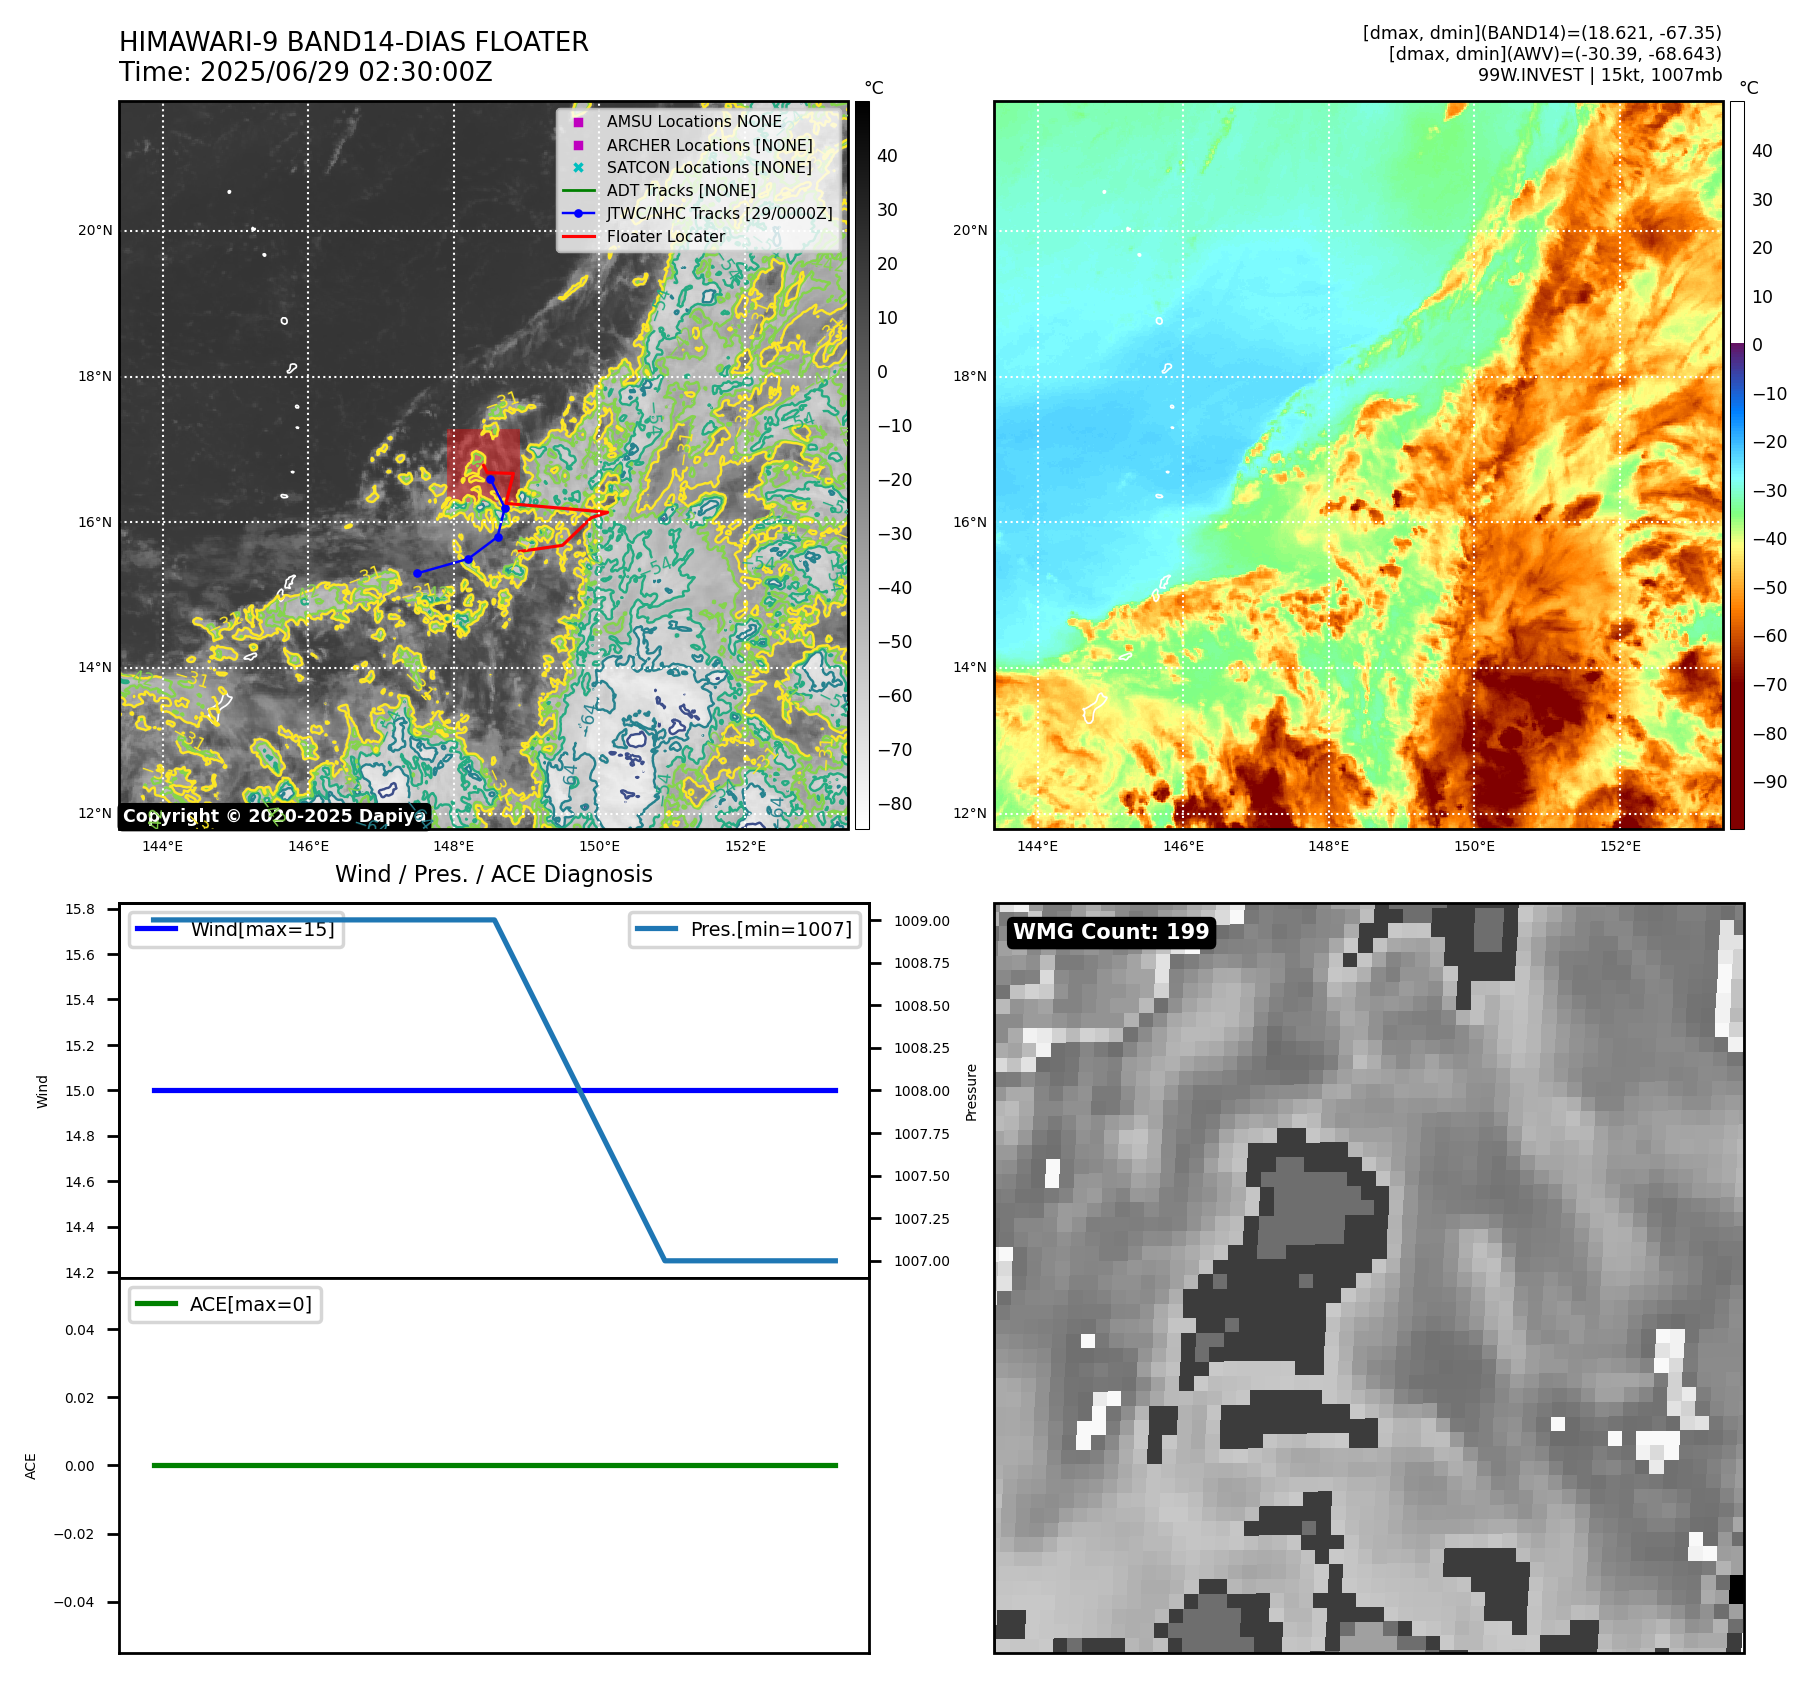The image size is (1813, 1690).
Task: Click the Copyright 2020-2025 Dapiya watermark label
Action: tap(274, 816)
